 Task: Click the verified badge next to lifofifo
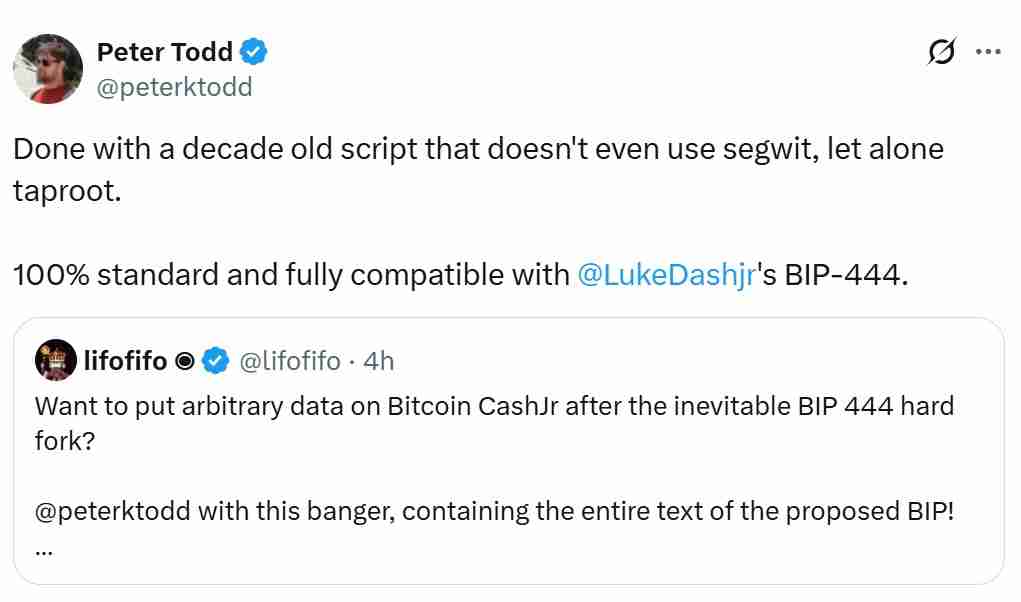click(x=214, y=361)
